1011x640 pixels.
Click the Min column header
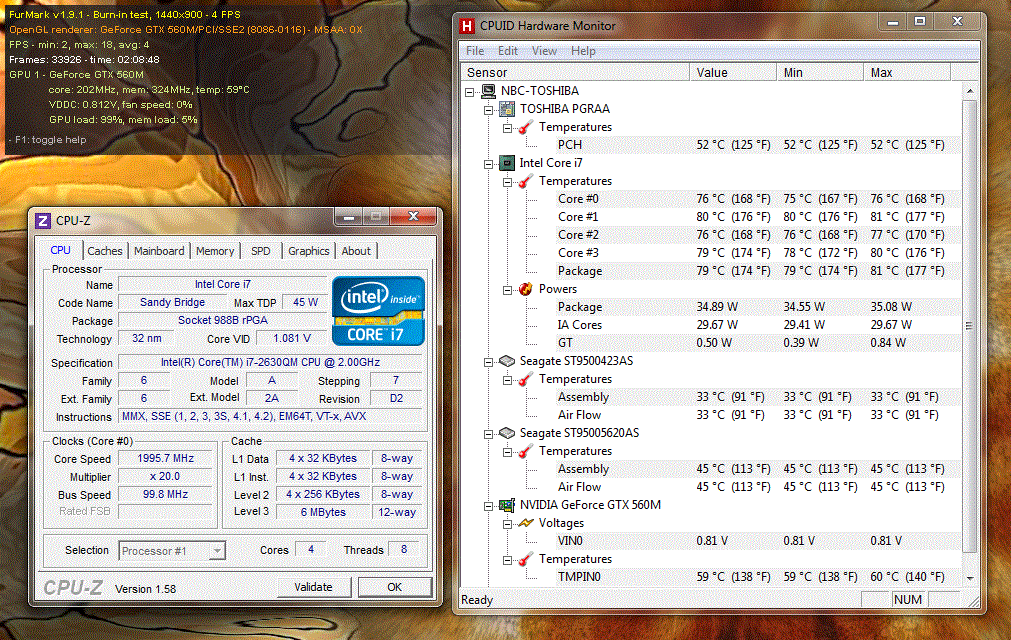click(820, 73)
